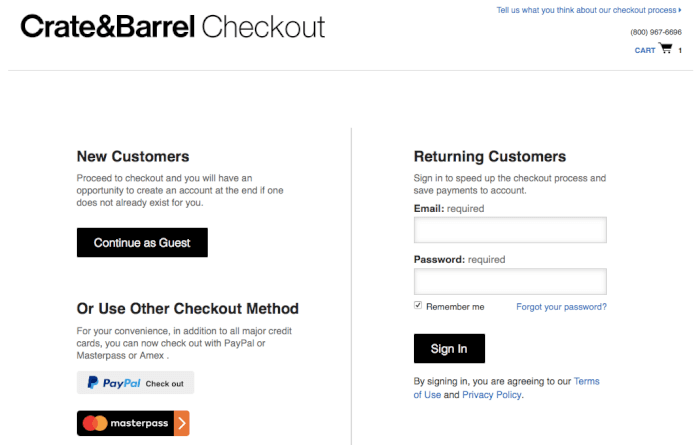Click the PayPal Check out text
The height and width of the screenshot is (445, 700).
(165, 384)
